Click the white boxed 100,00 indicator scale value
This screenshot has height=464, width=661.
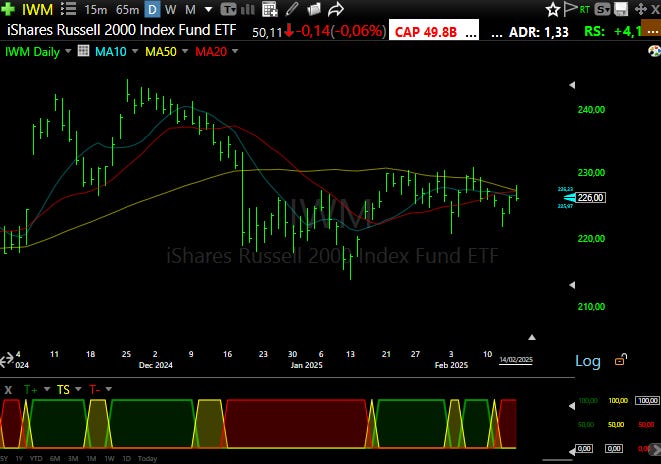(x=647, y=400)
